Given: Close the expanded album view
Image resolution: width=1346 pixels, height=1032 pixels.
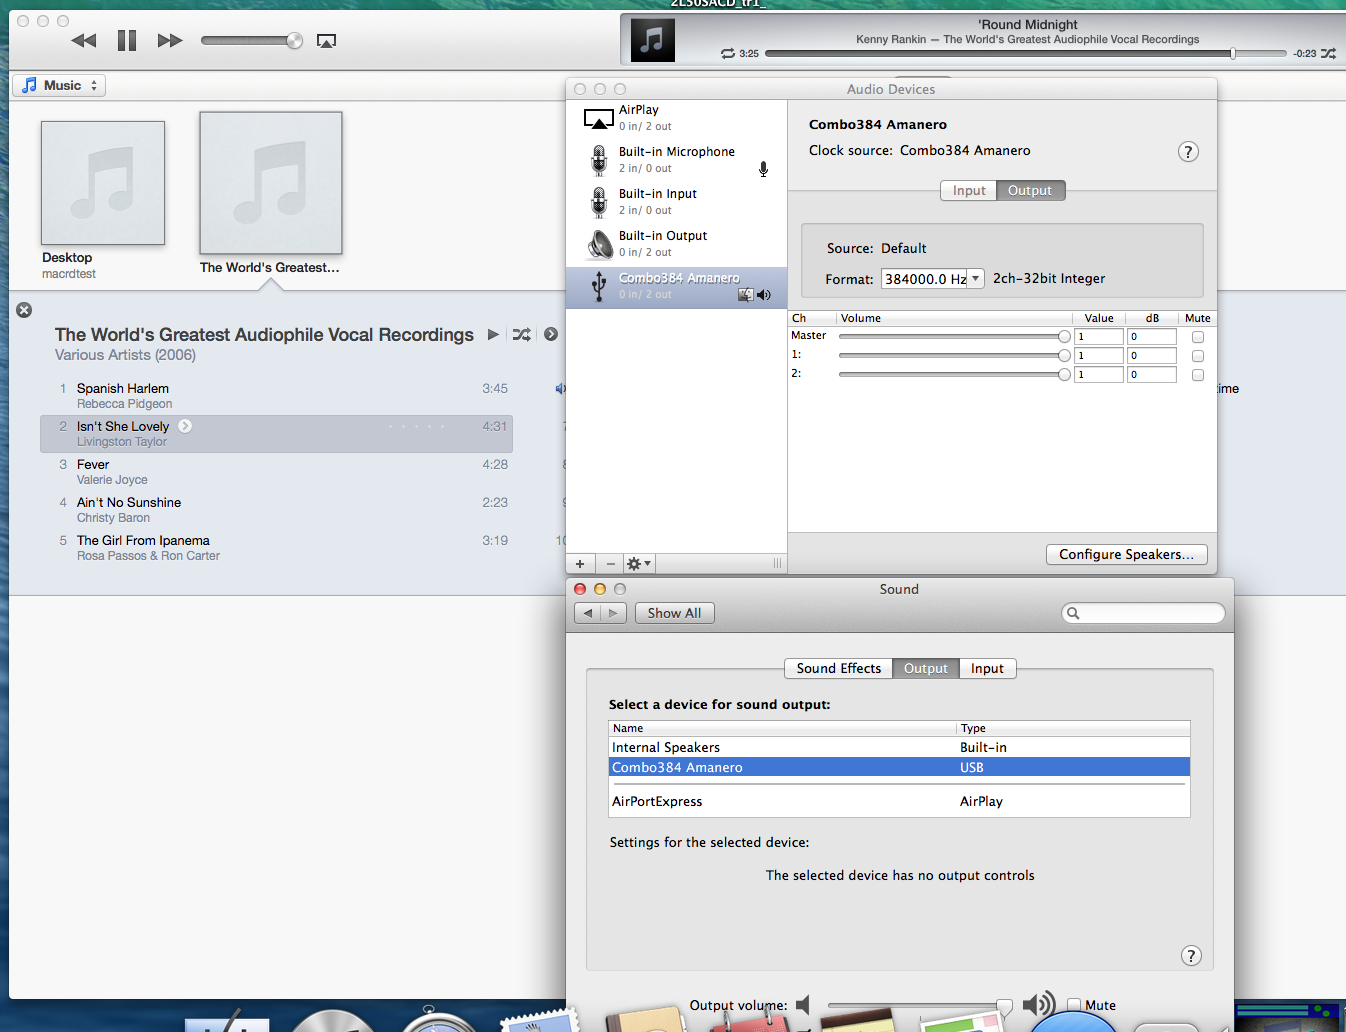Looking at the screenshot, I should [24, 310].
